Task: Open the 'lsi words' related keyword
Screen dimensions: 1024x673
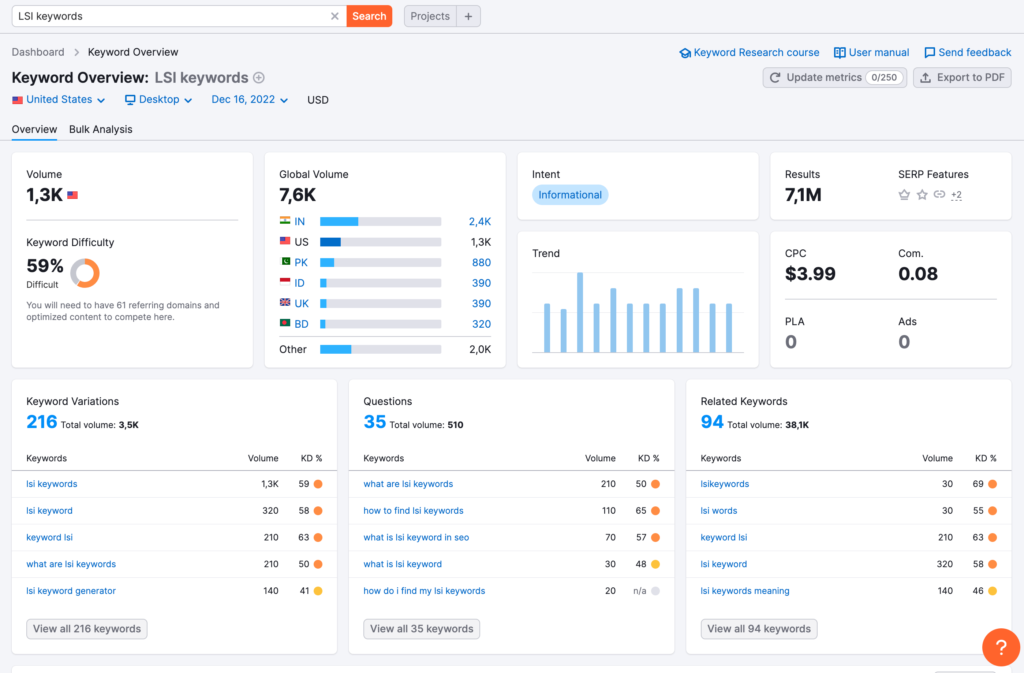Action: tap(719, 511)
